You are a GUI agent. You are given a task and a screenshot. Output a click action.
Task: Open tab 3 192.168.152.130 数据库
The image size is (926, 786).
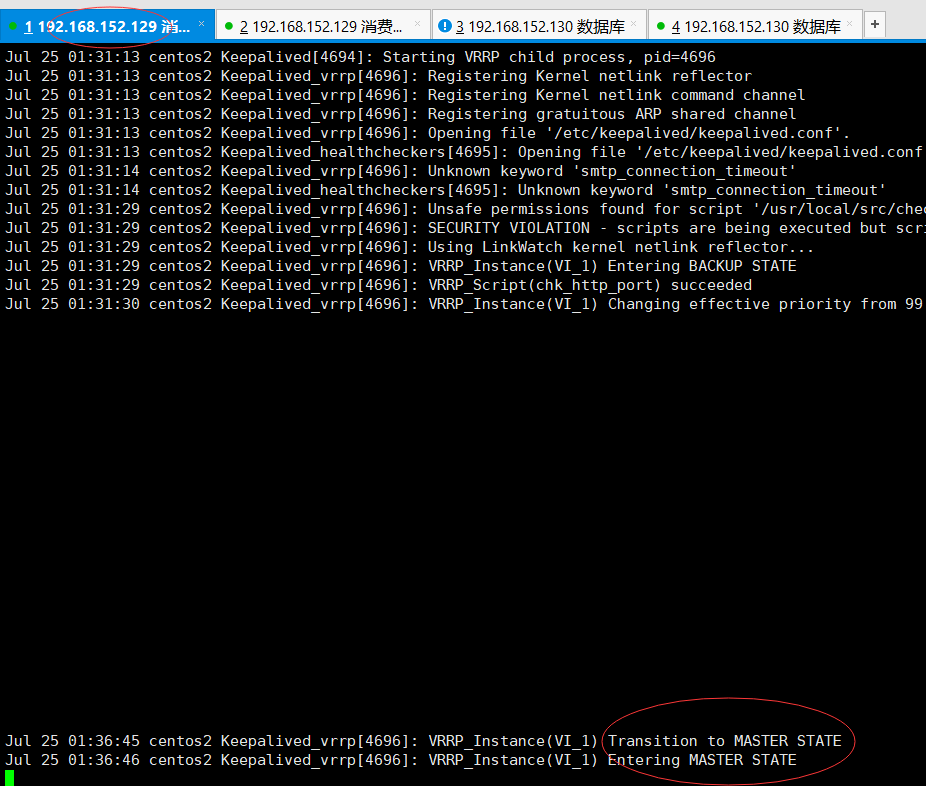click(x=540, y=26)
